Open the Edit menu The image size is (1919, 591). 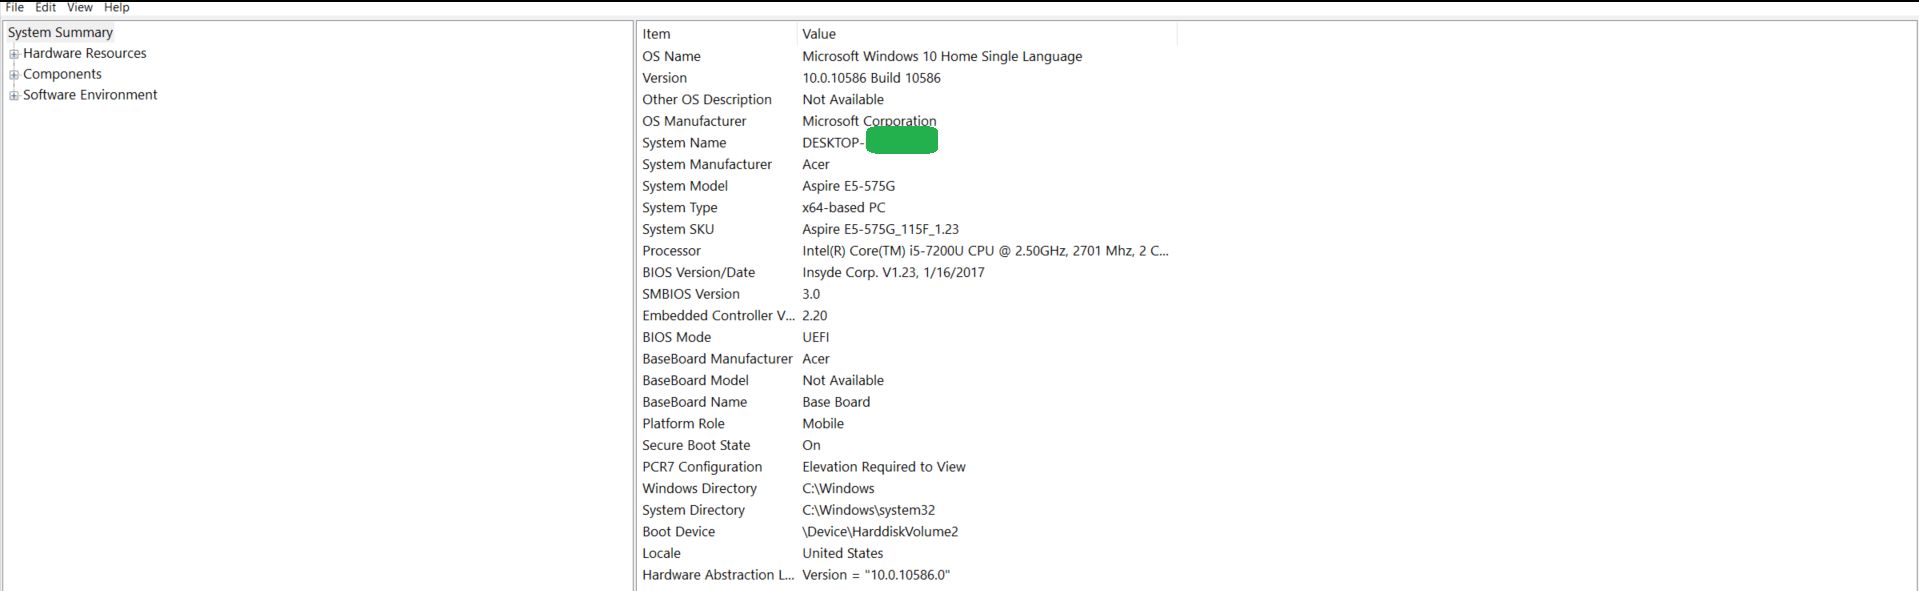[46, 7]
